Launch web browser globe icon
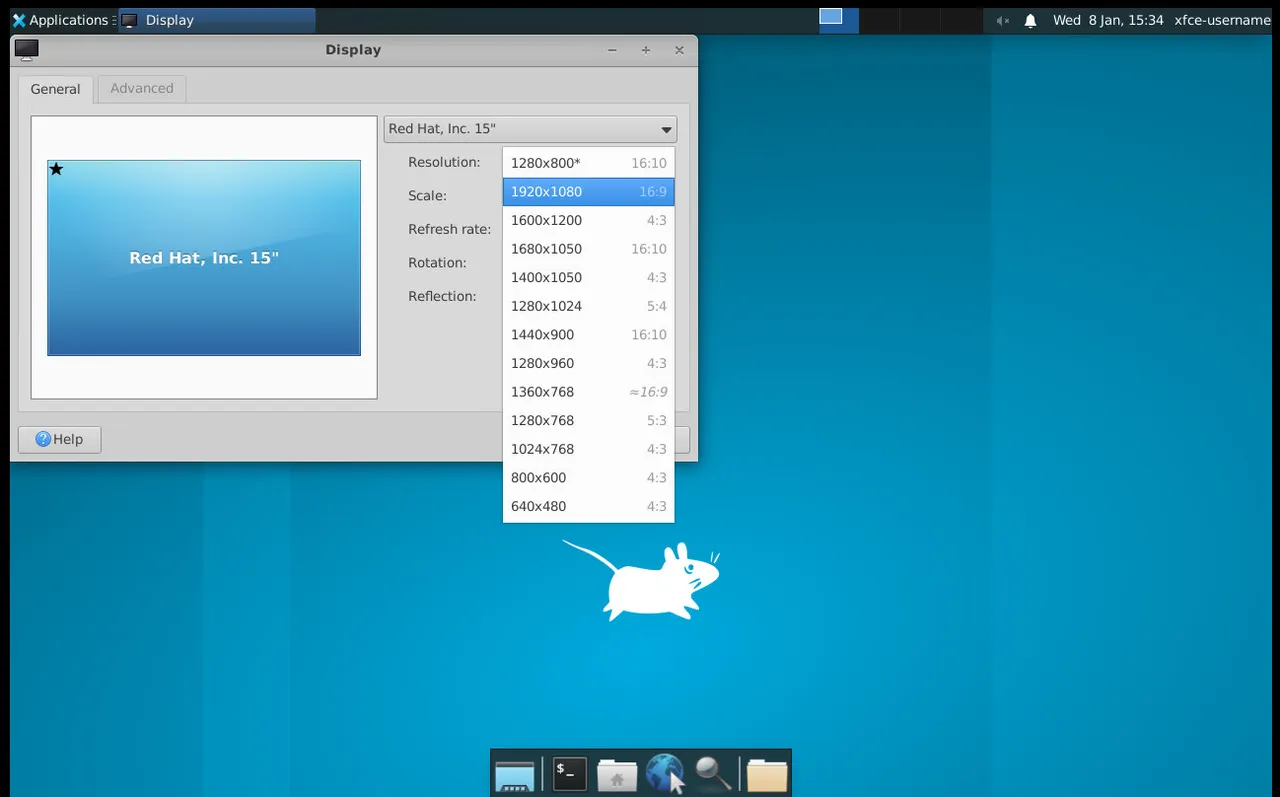 pos(665,774)
